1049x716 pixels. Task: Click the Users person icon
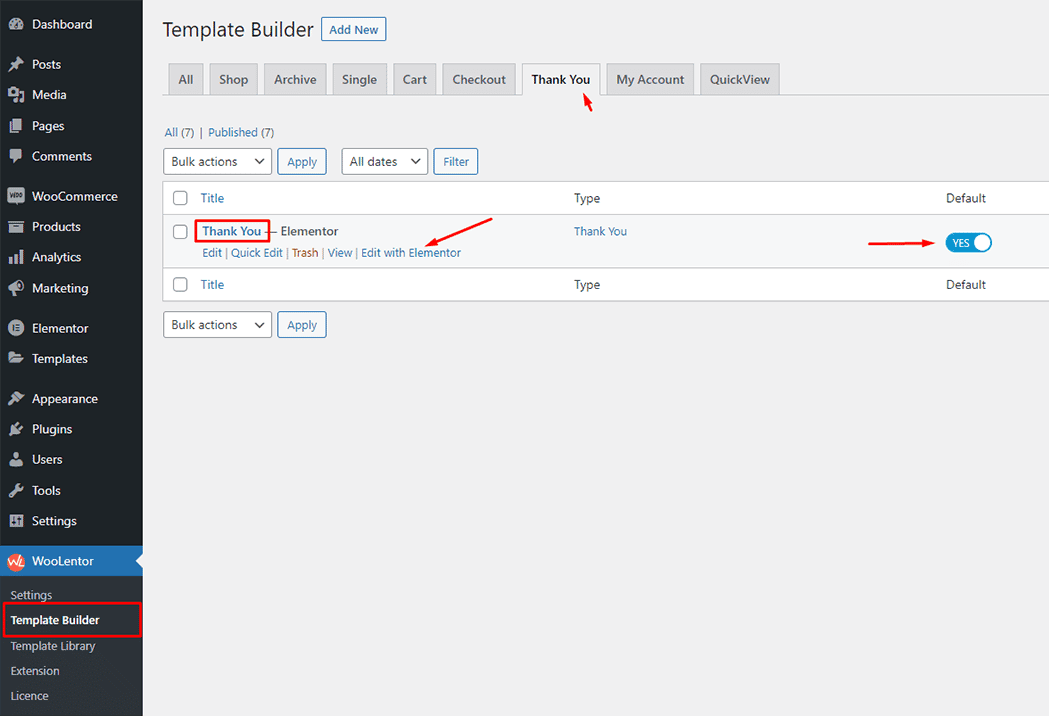tap(16, 460)
